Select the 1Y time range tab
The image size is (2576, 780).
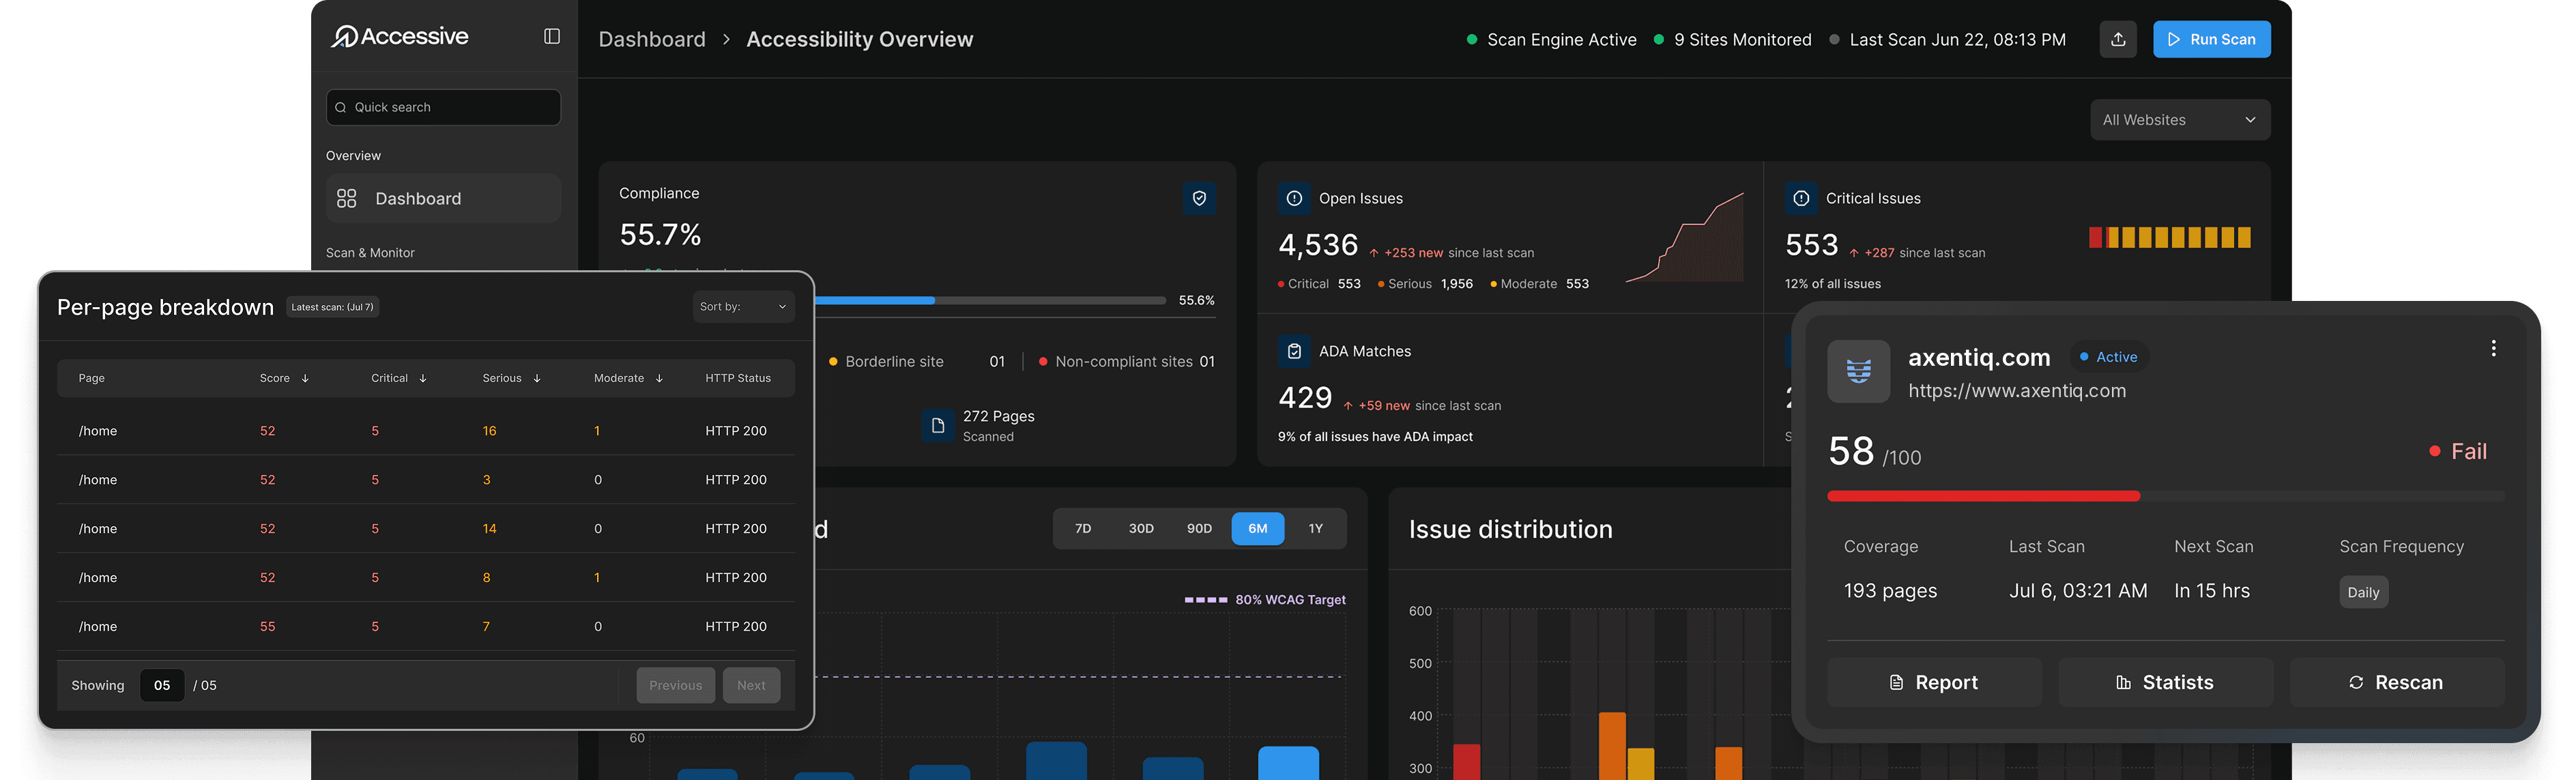1316,528
